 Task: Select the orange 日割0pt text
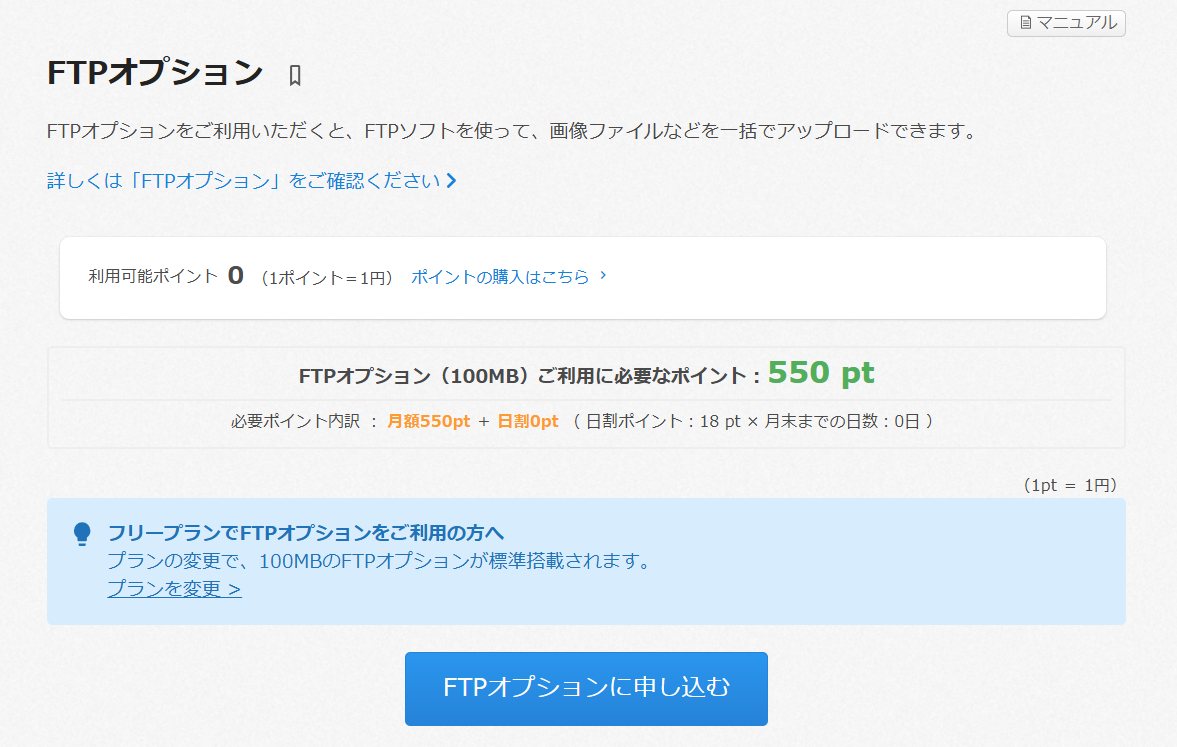pos(528,421)
